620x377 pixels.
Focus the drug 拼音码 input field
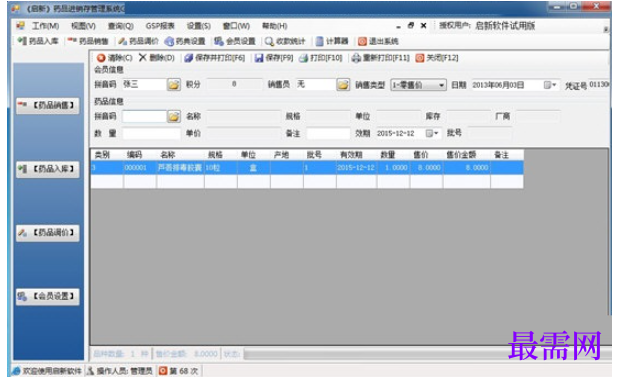pos(144,116)
